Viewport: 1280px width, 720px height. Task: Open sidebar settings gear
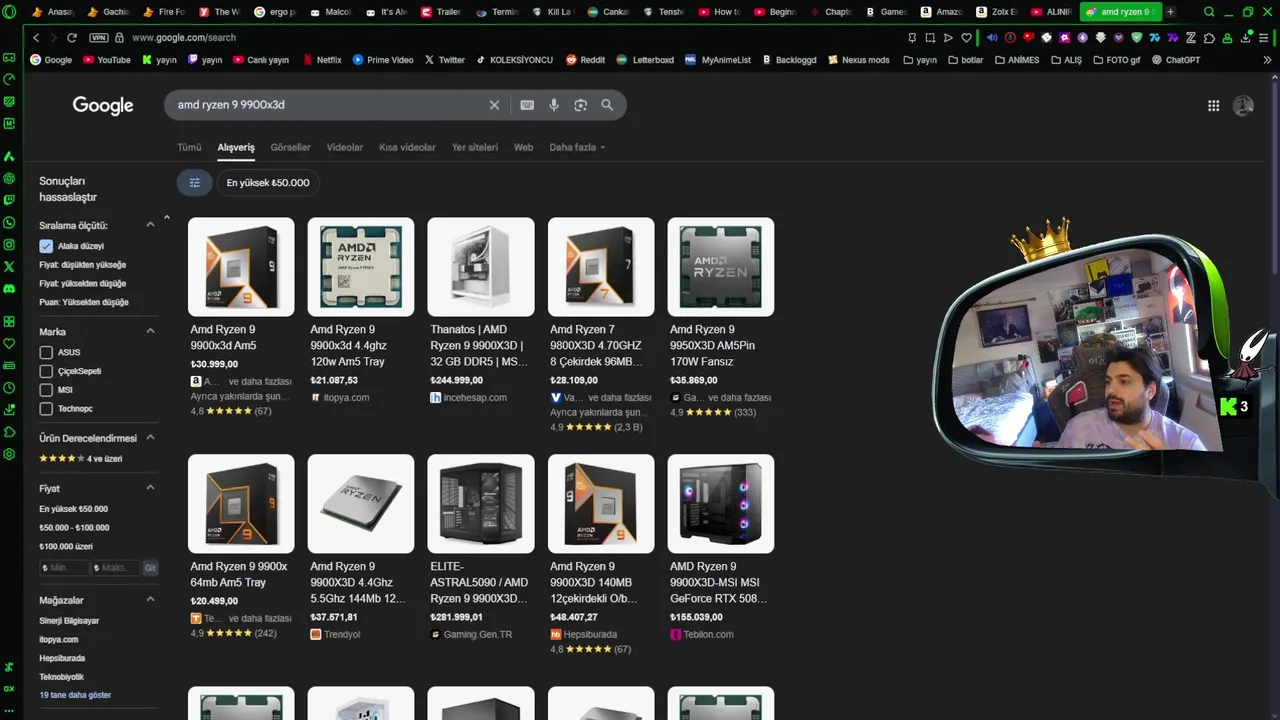click(x=9, y=454)
